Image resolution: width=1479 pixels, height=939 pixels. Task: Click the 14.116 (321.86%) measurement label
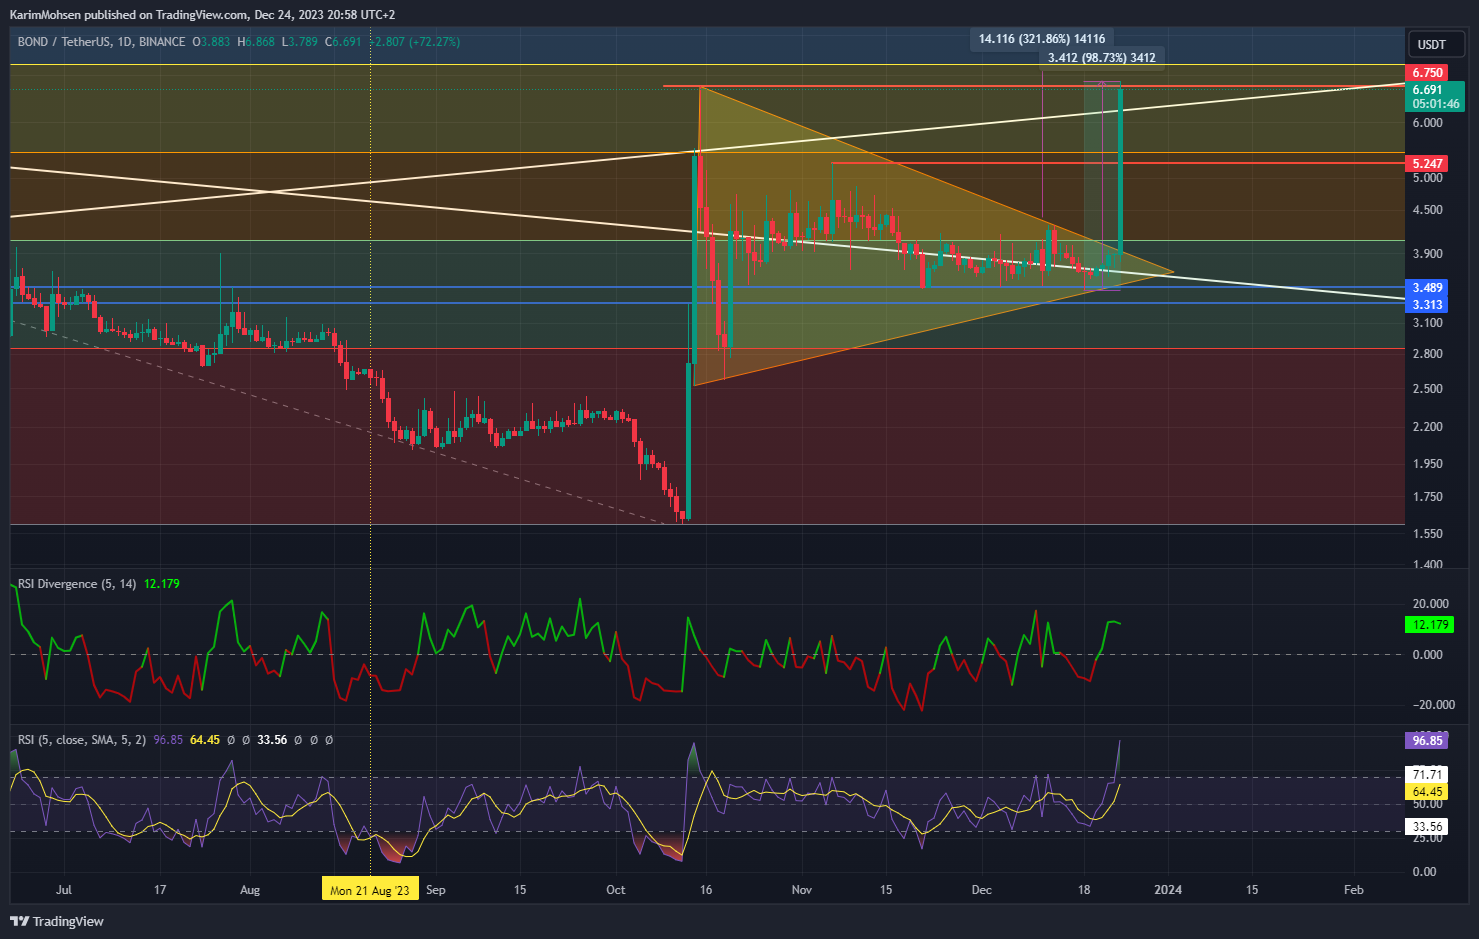pyautogui.click(x=1041, y=39)
